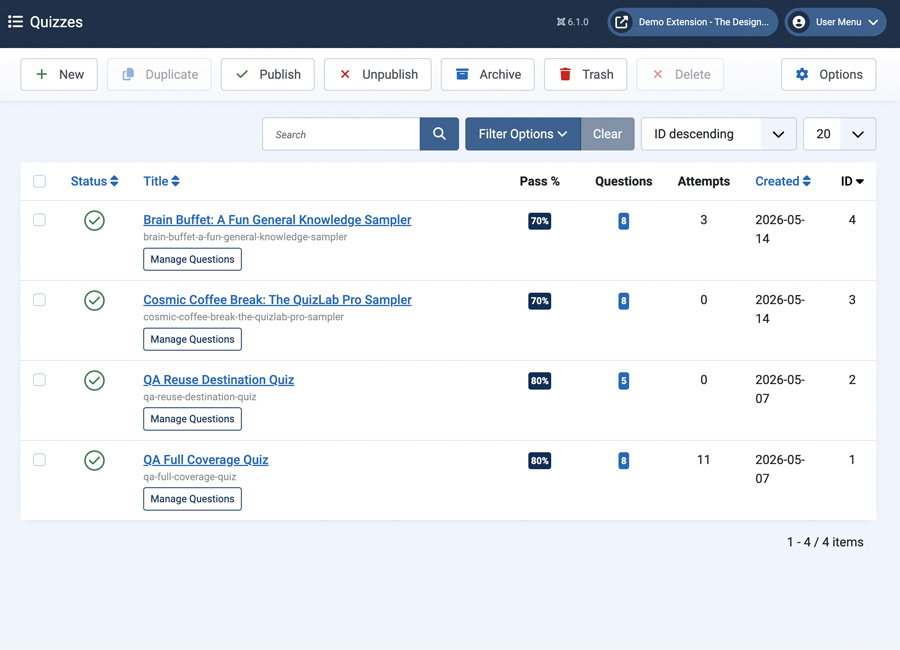900x650 pixels.
Task: Click the Archive toolbar button
Action: 488,74
